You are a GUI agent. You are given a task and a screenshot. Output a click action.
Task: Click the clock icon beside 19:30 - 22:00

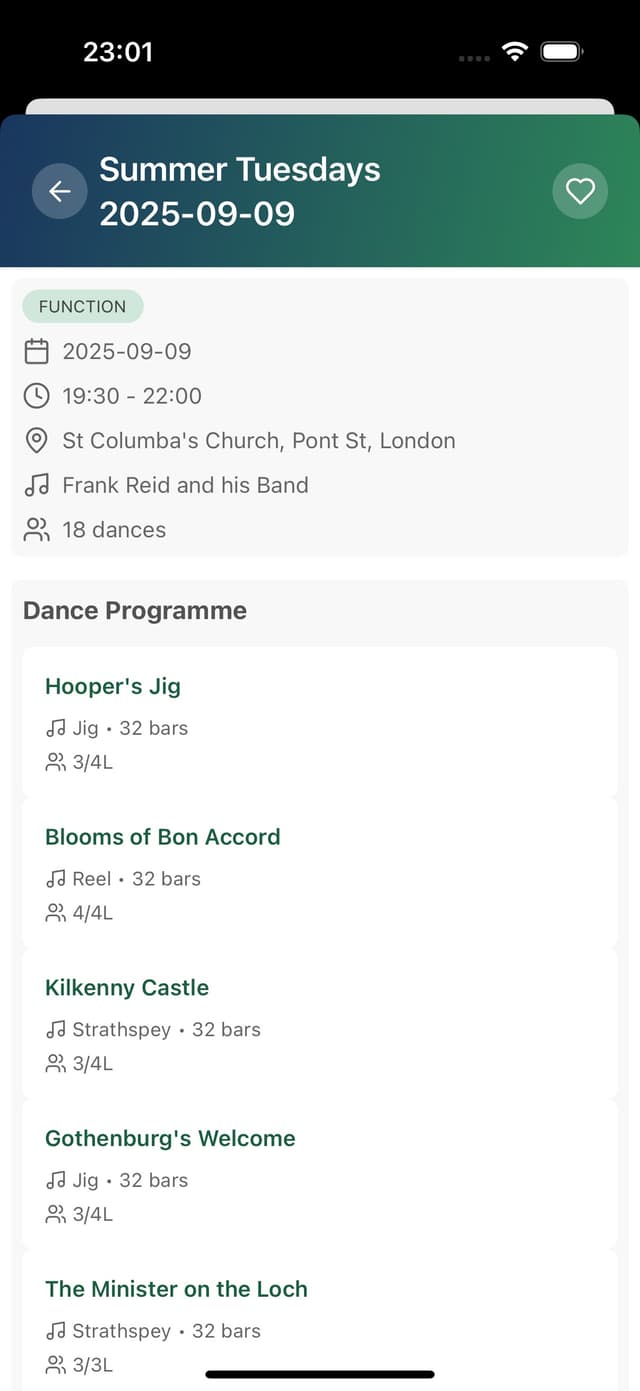click(x=37, y=396)
